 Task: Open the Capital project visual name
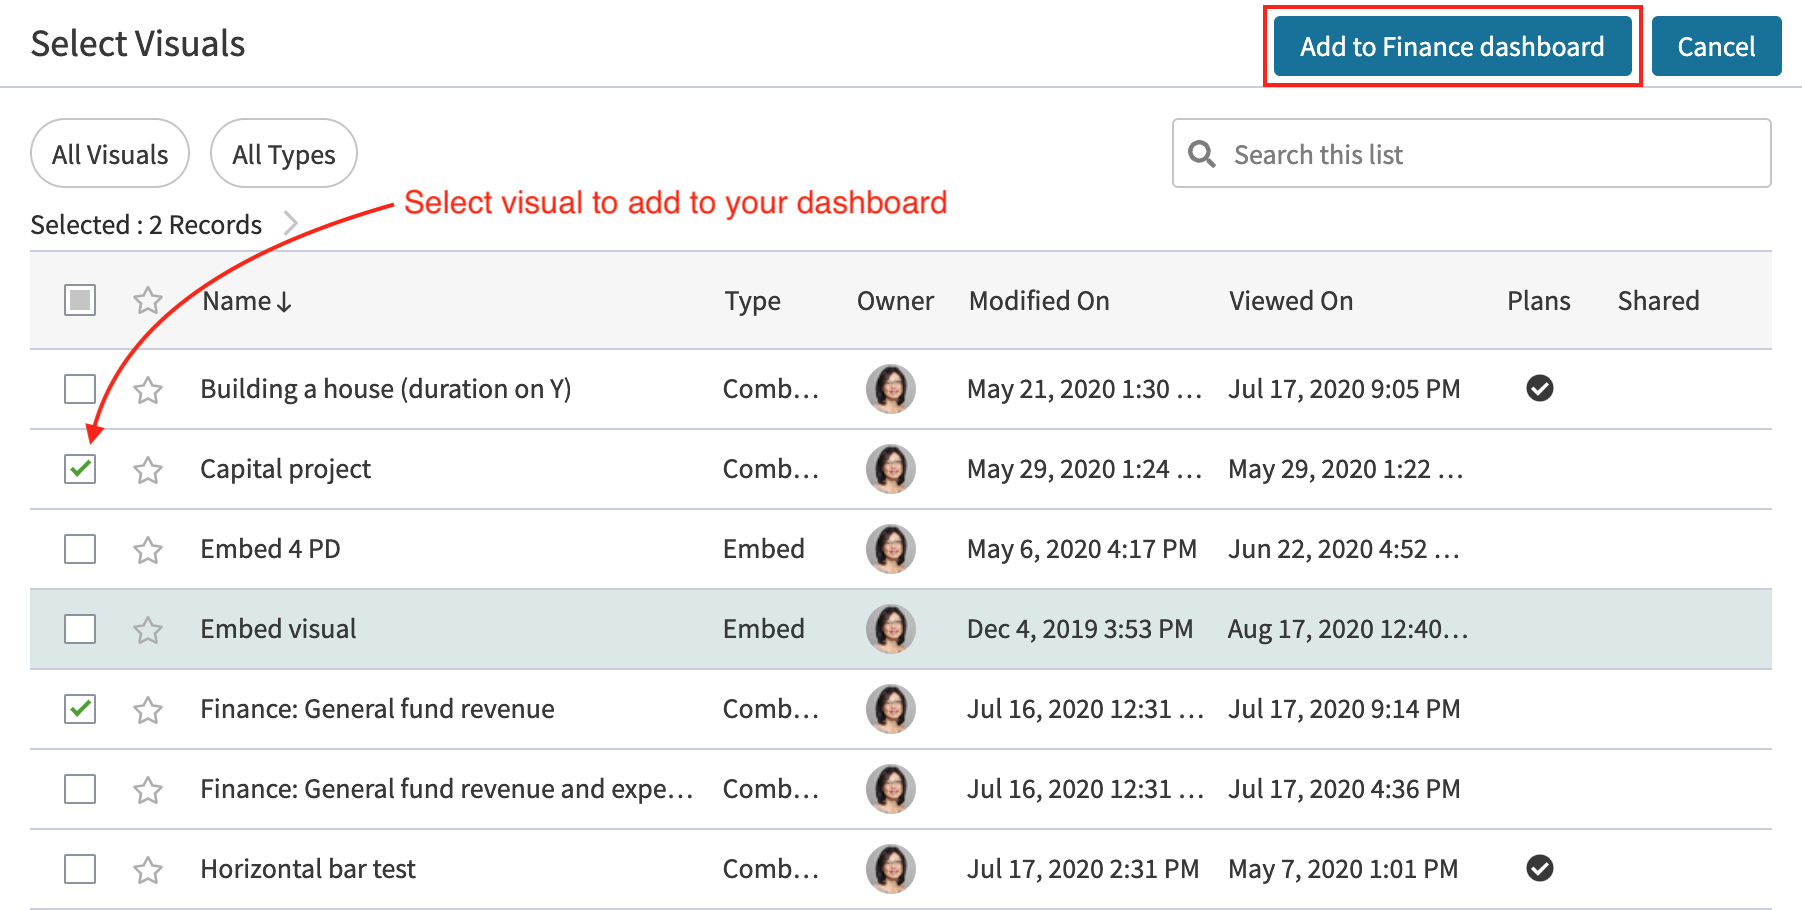coord(285,469)
